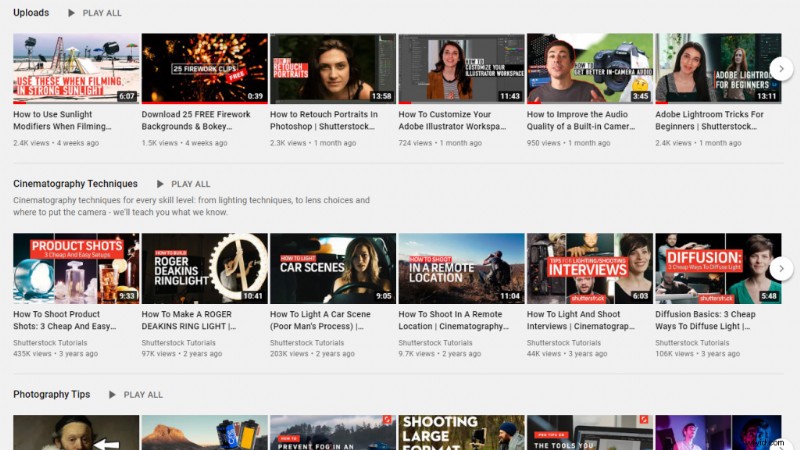Click the 9:33 duration badge
The image size is (800, 450).
click(127, 296)
